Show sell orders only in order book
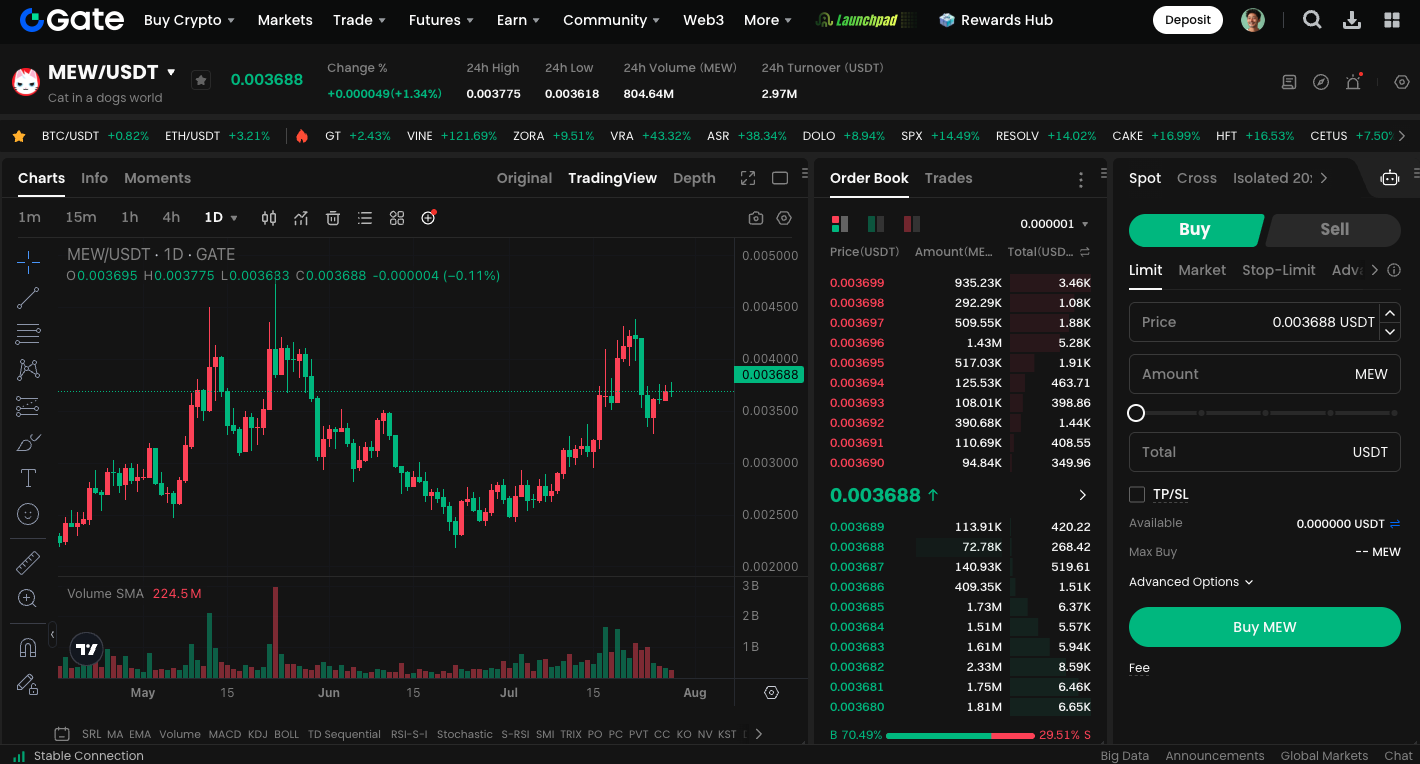 911,224
